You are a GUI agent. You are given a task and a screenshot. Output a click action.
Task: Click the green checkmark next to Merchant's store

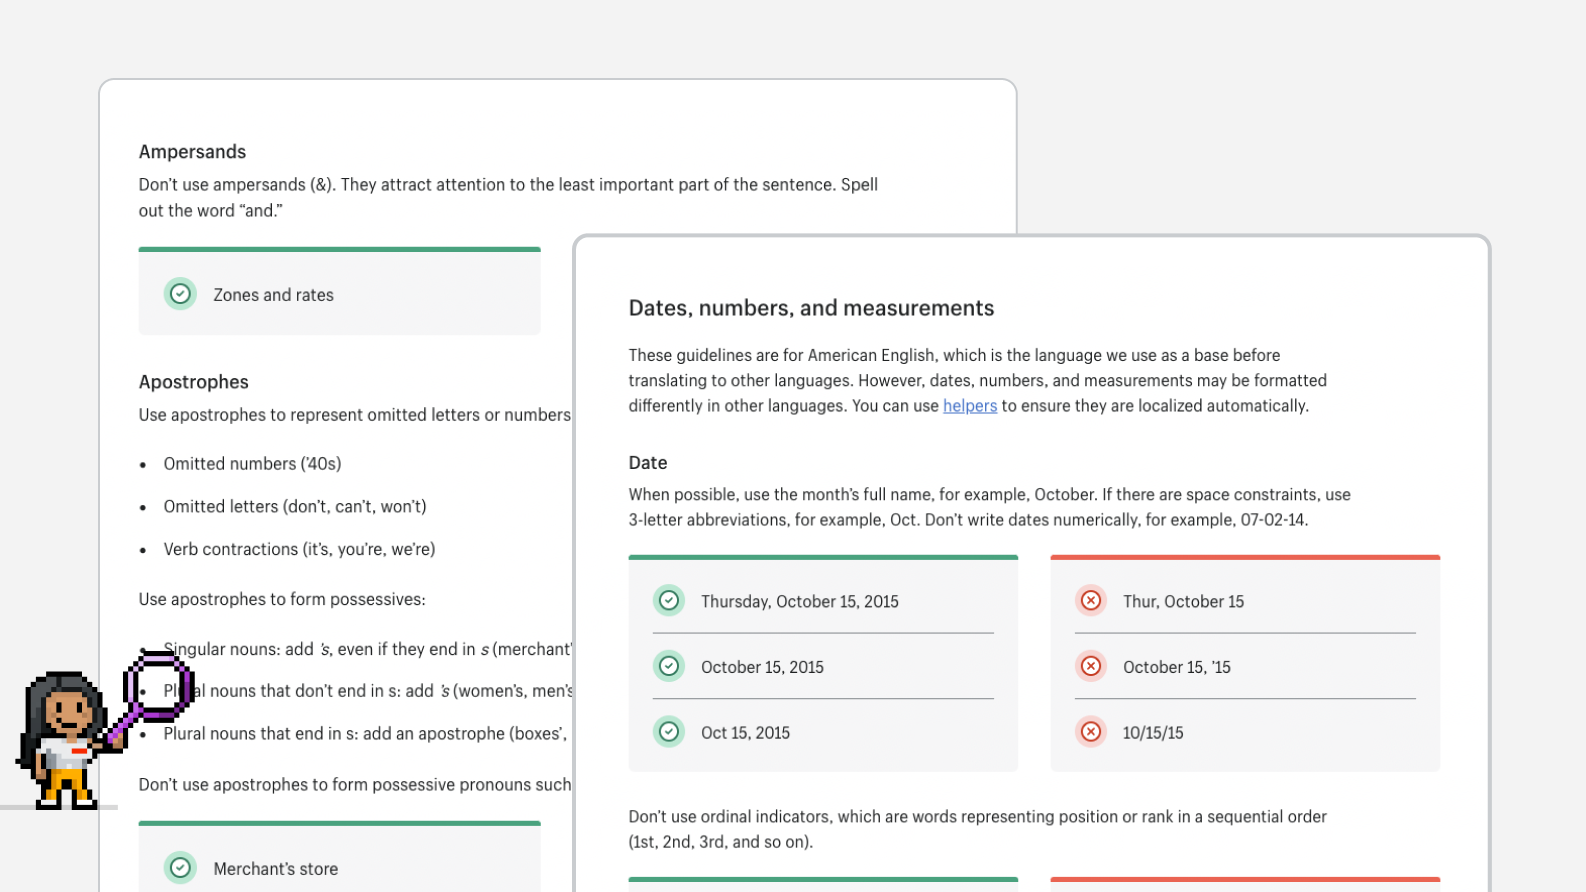point(180,868)
